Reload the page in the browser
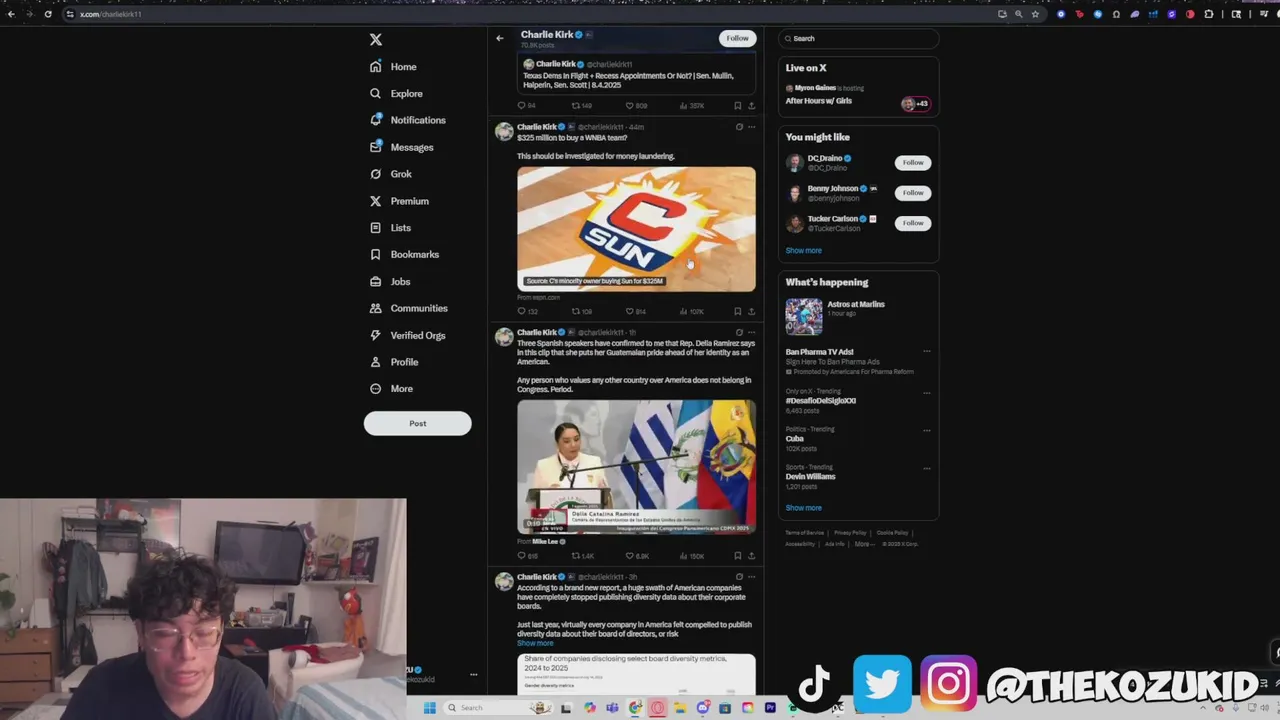The height and width of the screenshot is (720, 1280). click(47, 14)
